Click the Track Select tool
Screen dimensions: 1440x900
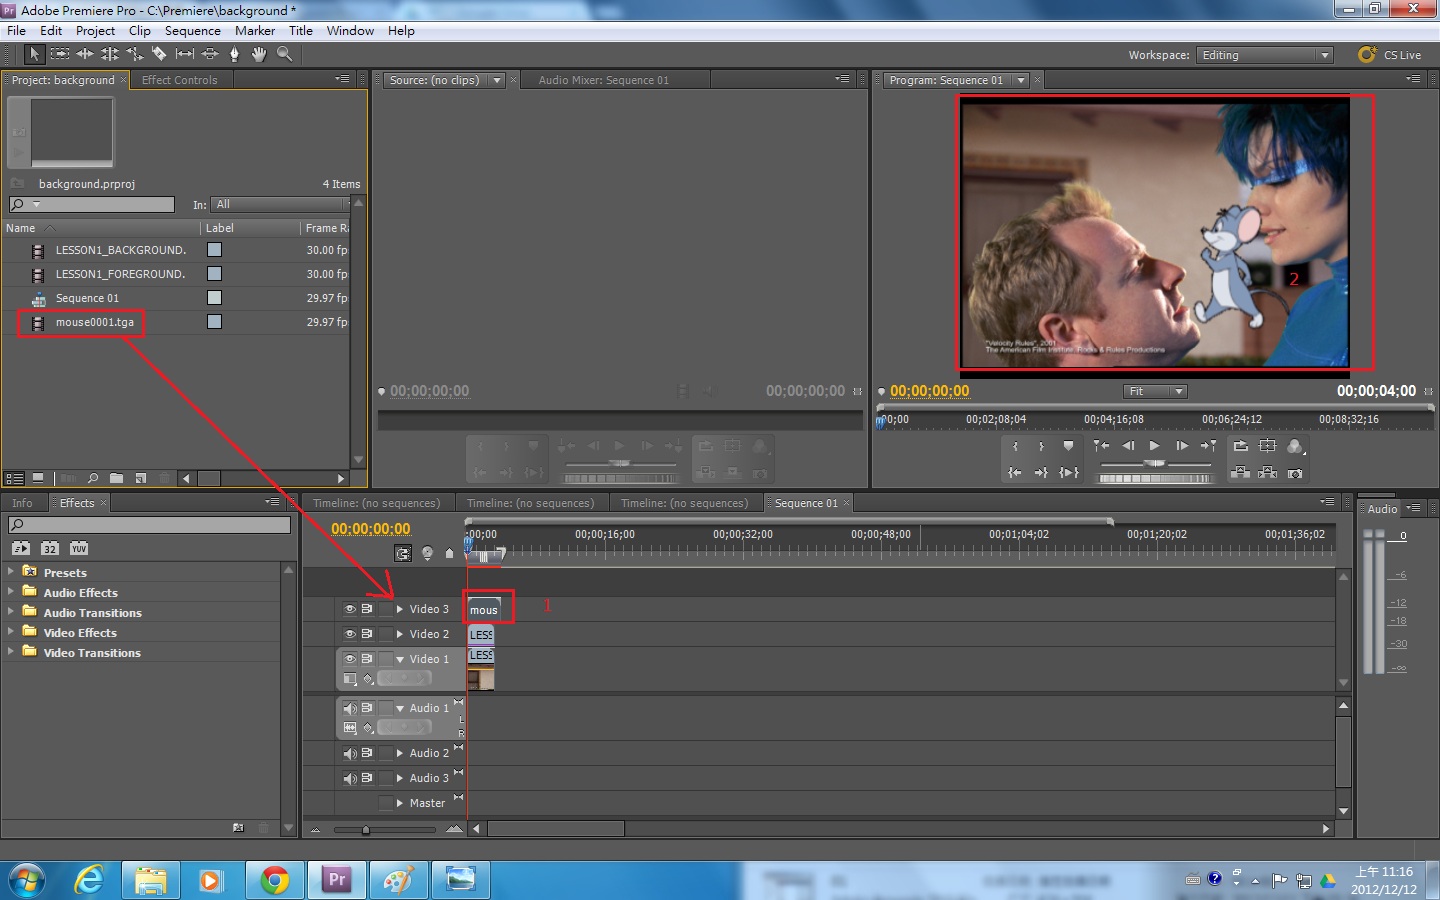(60, 54)
